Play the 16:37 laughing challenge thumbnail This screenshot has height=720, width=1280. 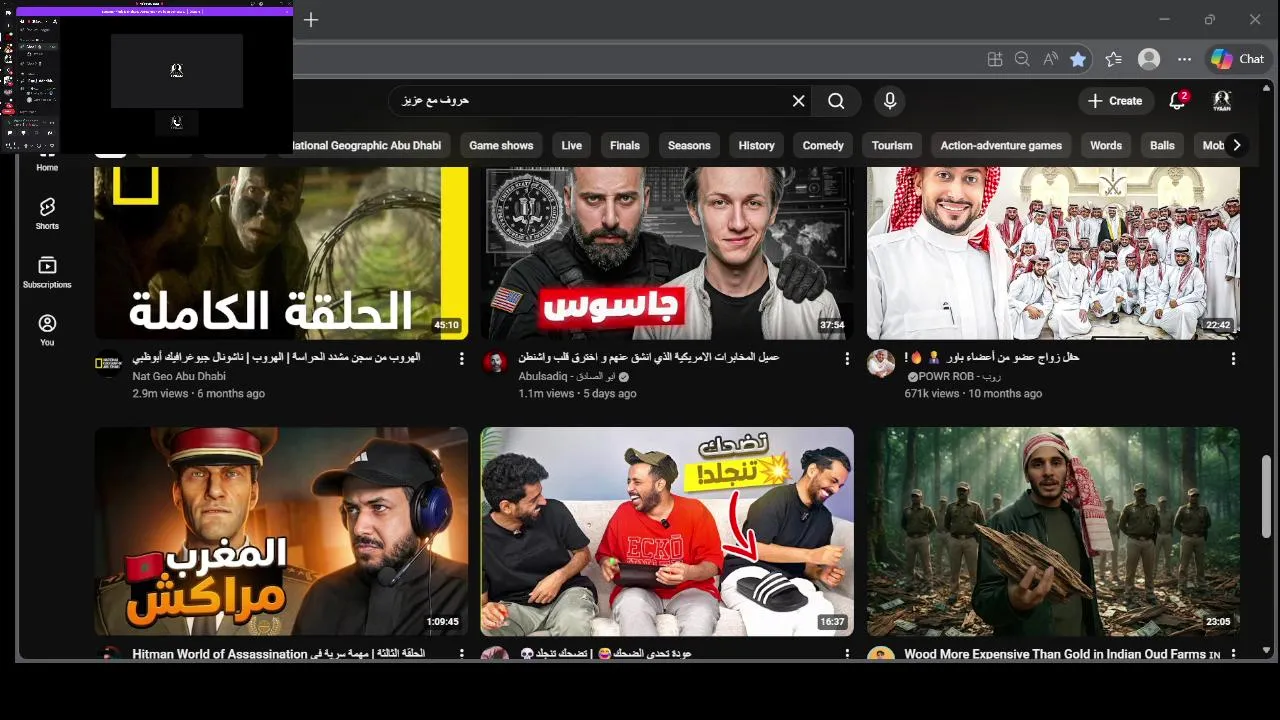(x=667, y=532)
